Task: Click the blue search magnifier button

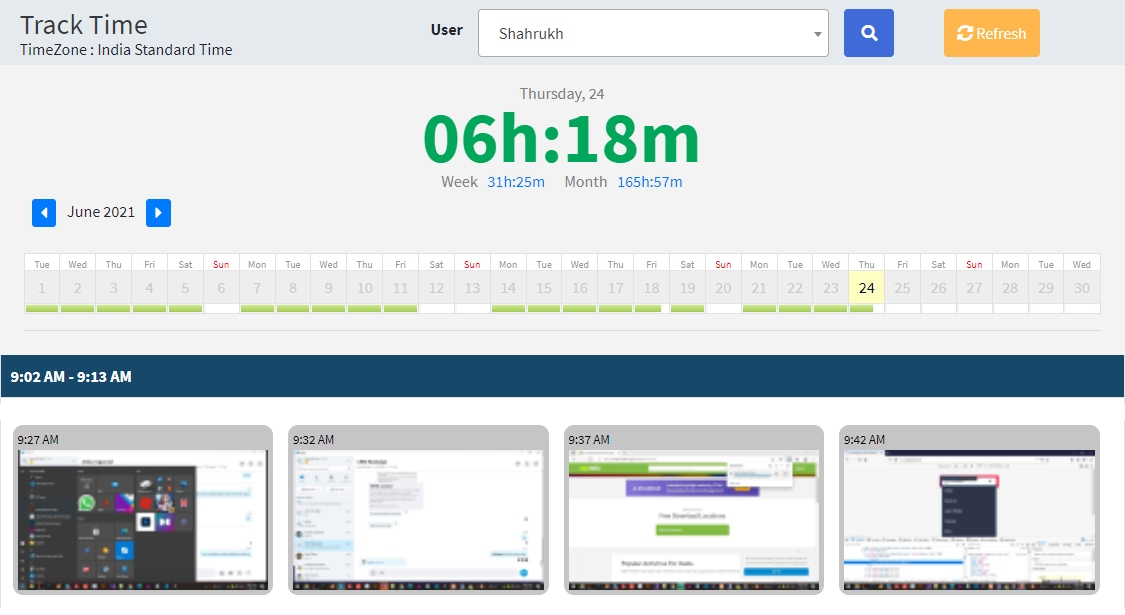Action: point(868,33)
